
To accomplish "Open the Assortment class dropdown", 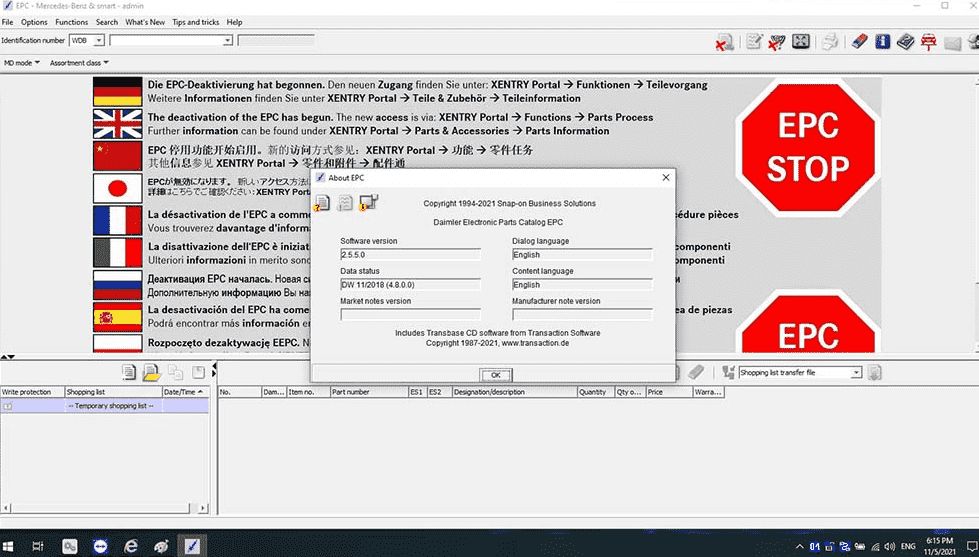I will point(79,62).
